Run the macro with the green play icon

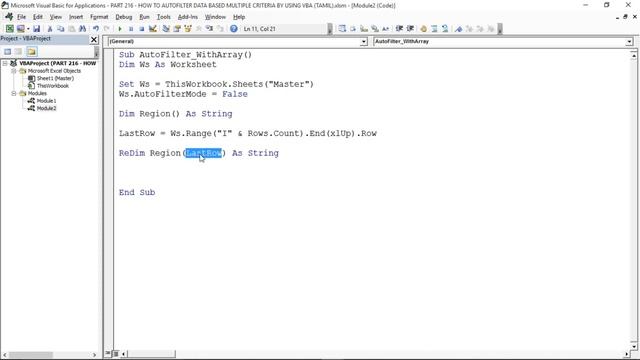point(120,29)
